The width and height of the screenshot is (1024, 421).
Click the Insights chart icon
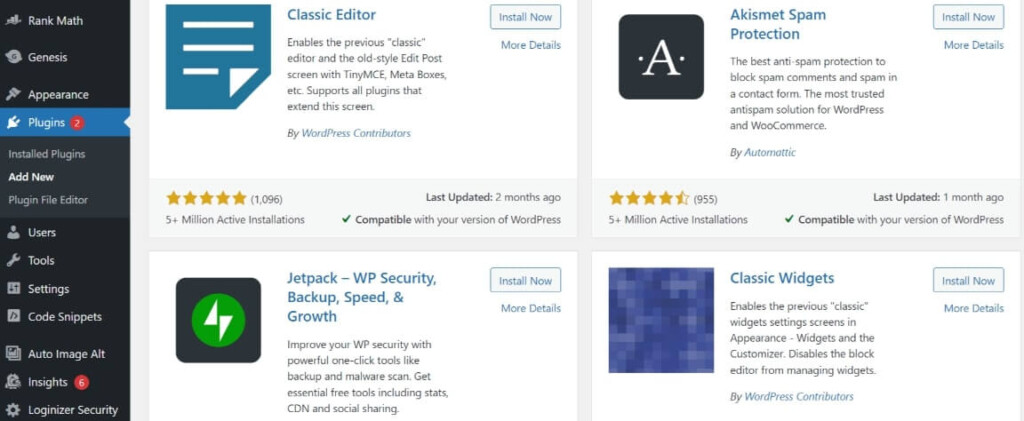click(x=13, y=382)
